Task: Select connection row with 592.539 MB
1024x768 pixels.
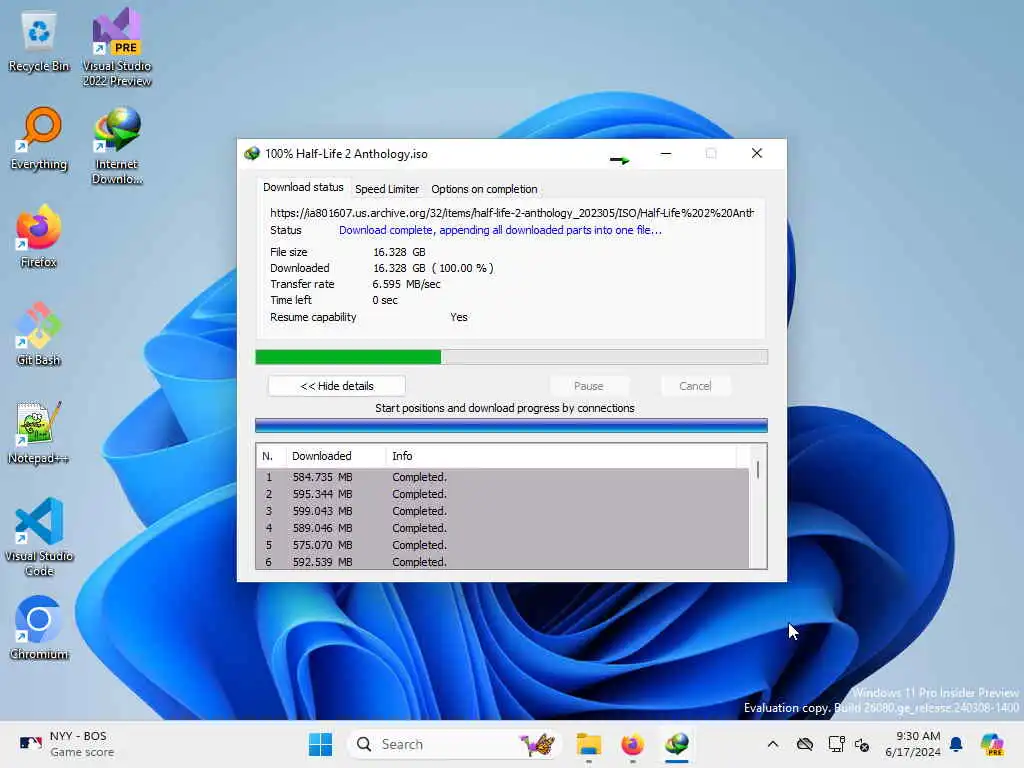Action: click(x=503, y=562)
